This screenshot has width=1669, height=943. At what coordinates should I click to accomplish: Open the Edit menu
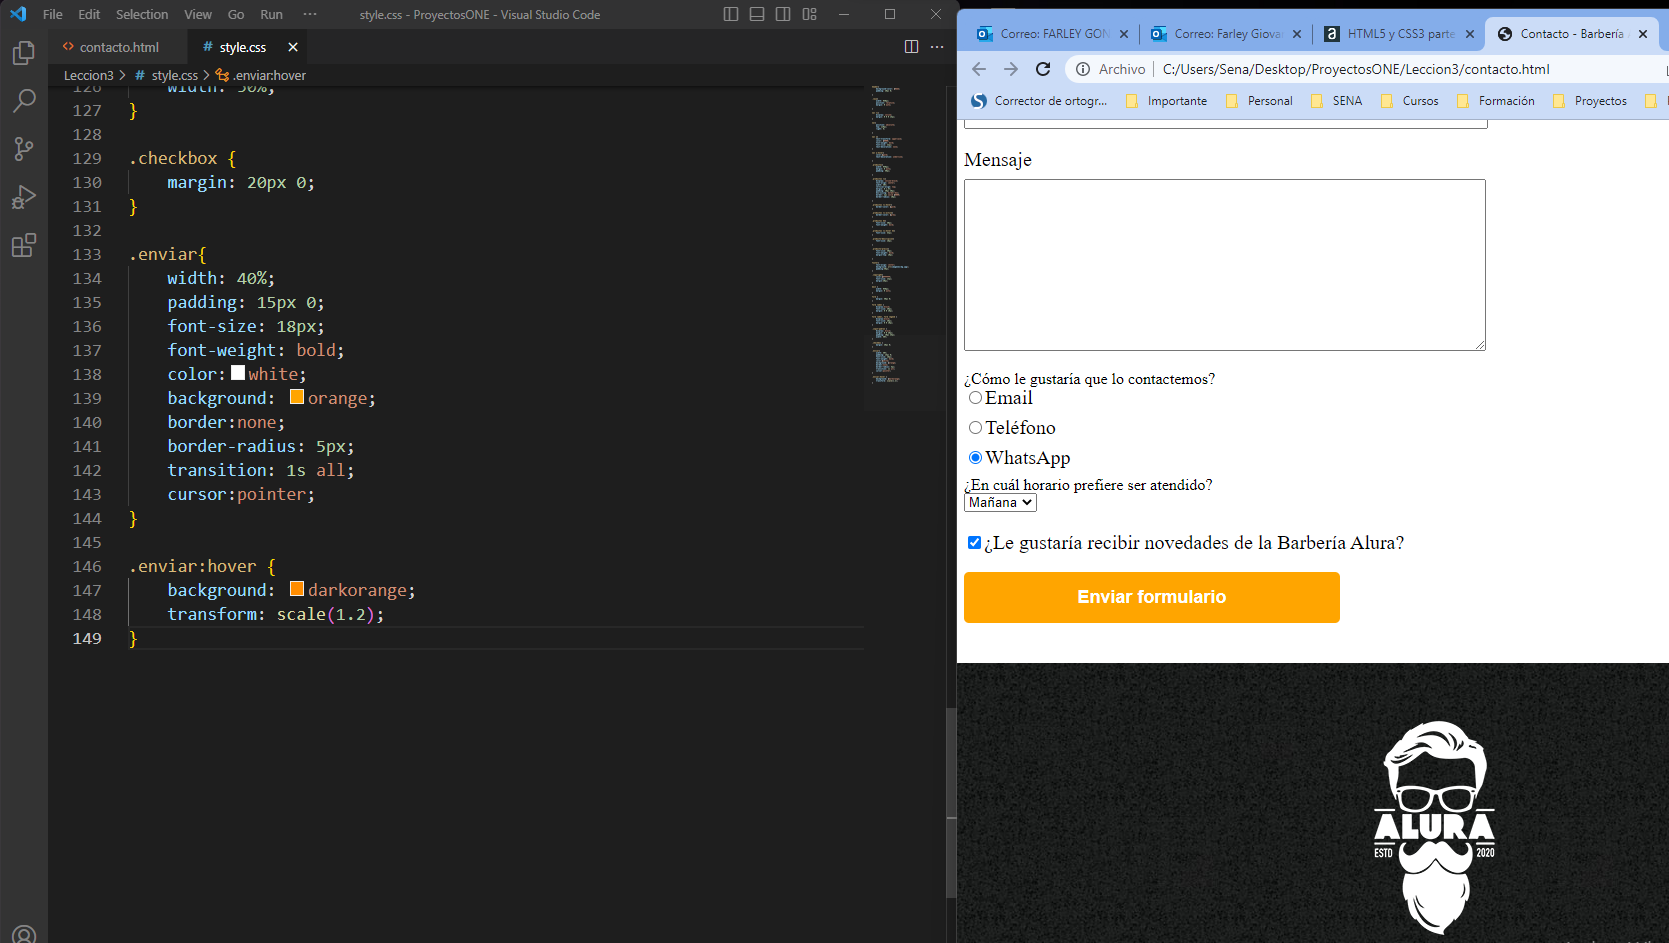coord(89,14)
